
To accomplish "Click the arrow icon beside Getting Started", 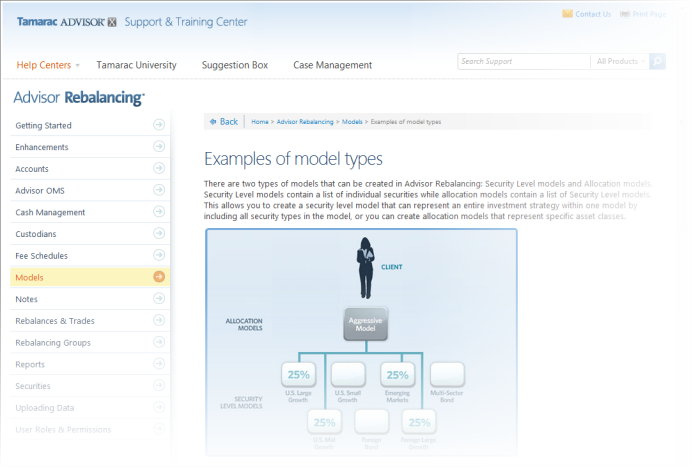I will pyautogui.click(x=158, y=125).
